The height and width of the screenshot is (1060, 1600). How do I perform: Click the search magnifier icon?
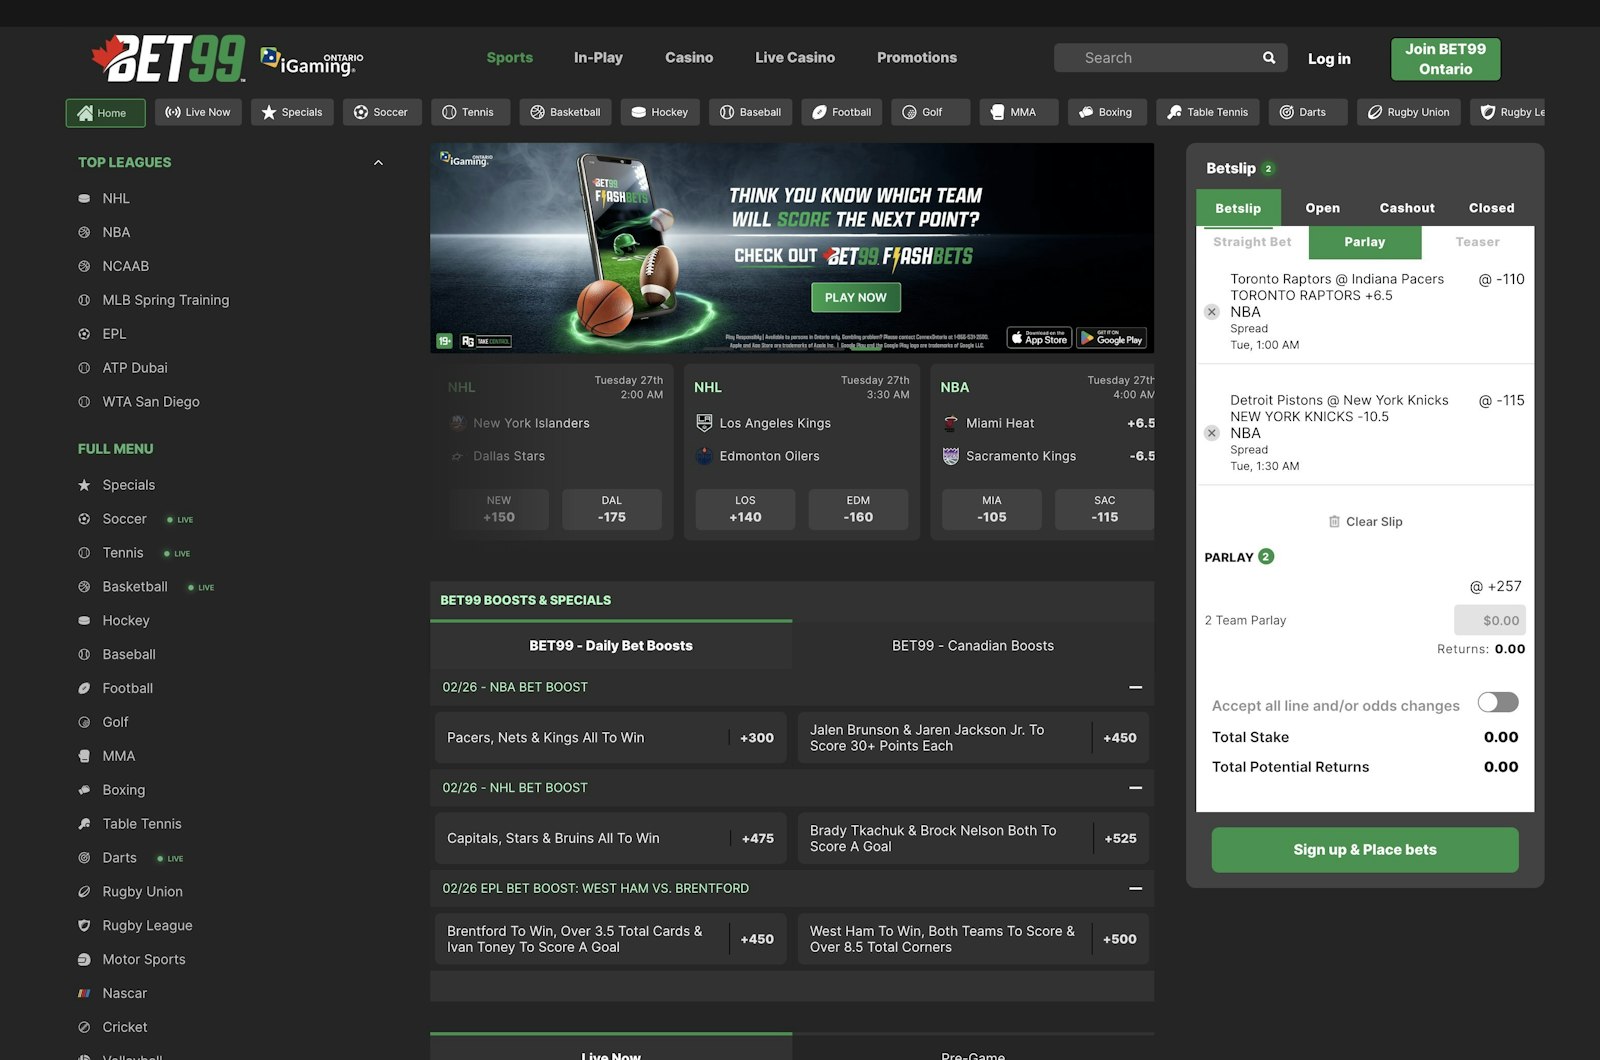pyautogui.click(x=1268, y=57)
